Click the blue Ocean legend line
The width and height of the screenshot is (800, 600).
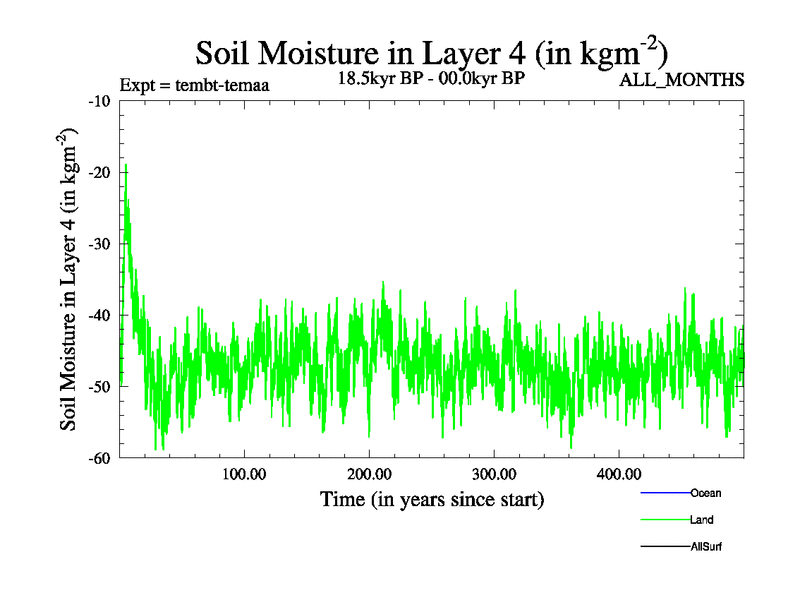tap(664, 493)
